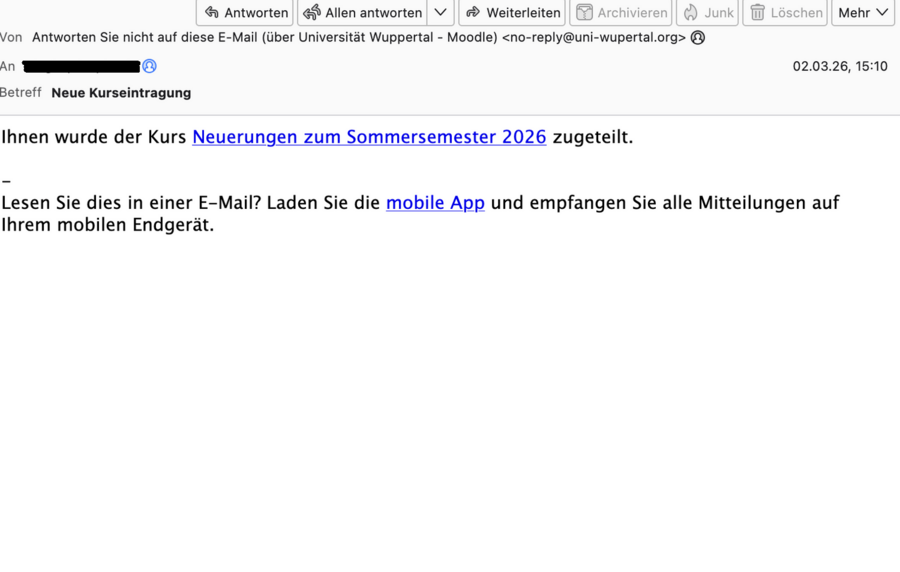Click the Betreff field label
Viewport: 900px width, 572px height.
(21, 93)
